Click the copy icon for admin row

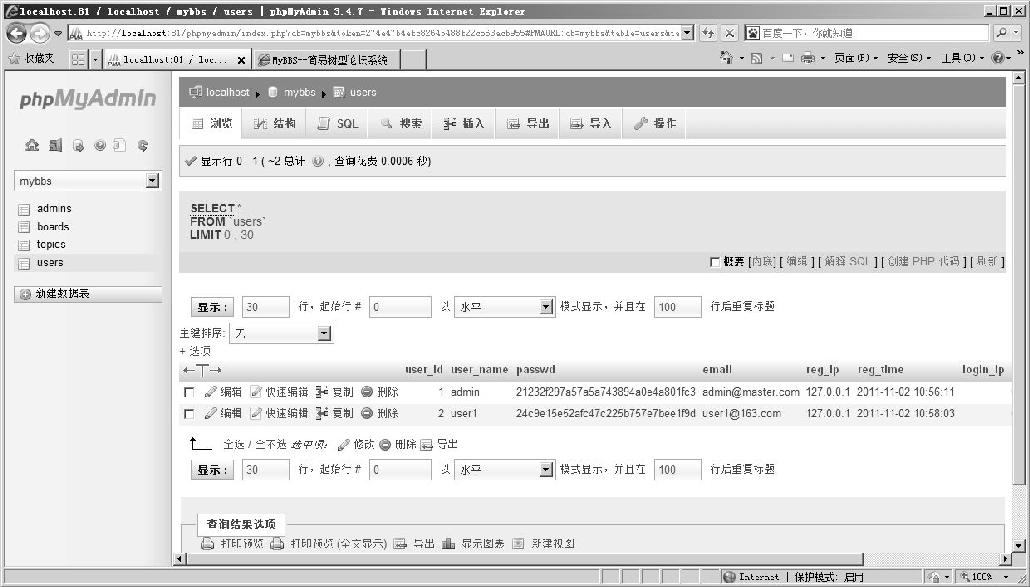tap(322, 392)
